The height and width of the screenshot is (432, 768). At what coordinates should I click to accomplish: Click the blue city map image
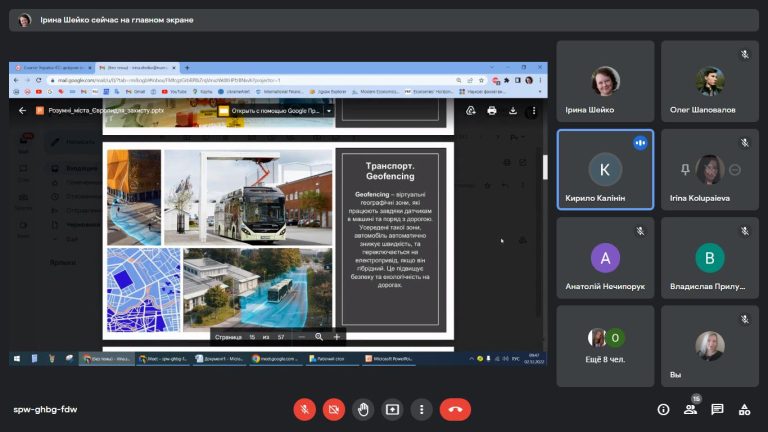point(144,290)
